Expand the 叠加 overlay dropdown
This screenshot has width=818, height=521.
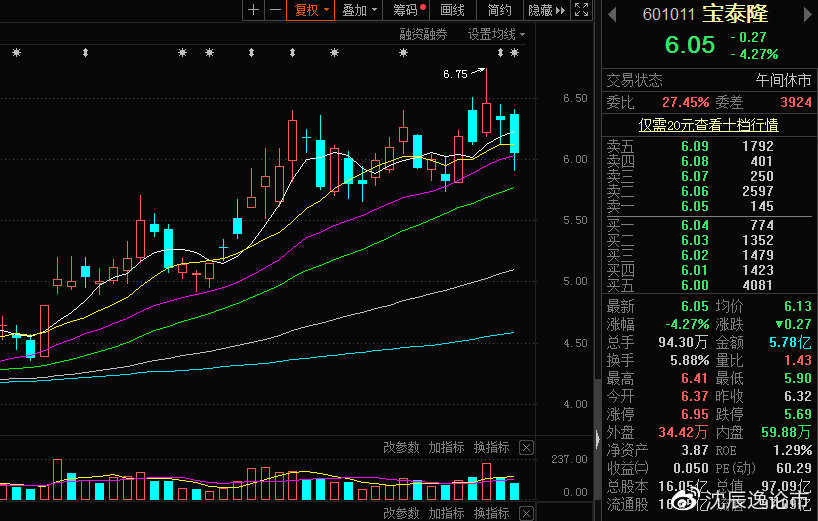pyautogui.click(x=359, y=10)
